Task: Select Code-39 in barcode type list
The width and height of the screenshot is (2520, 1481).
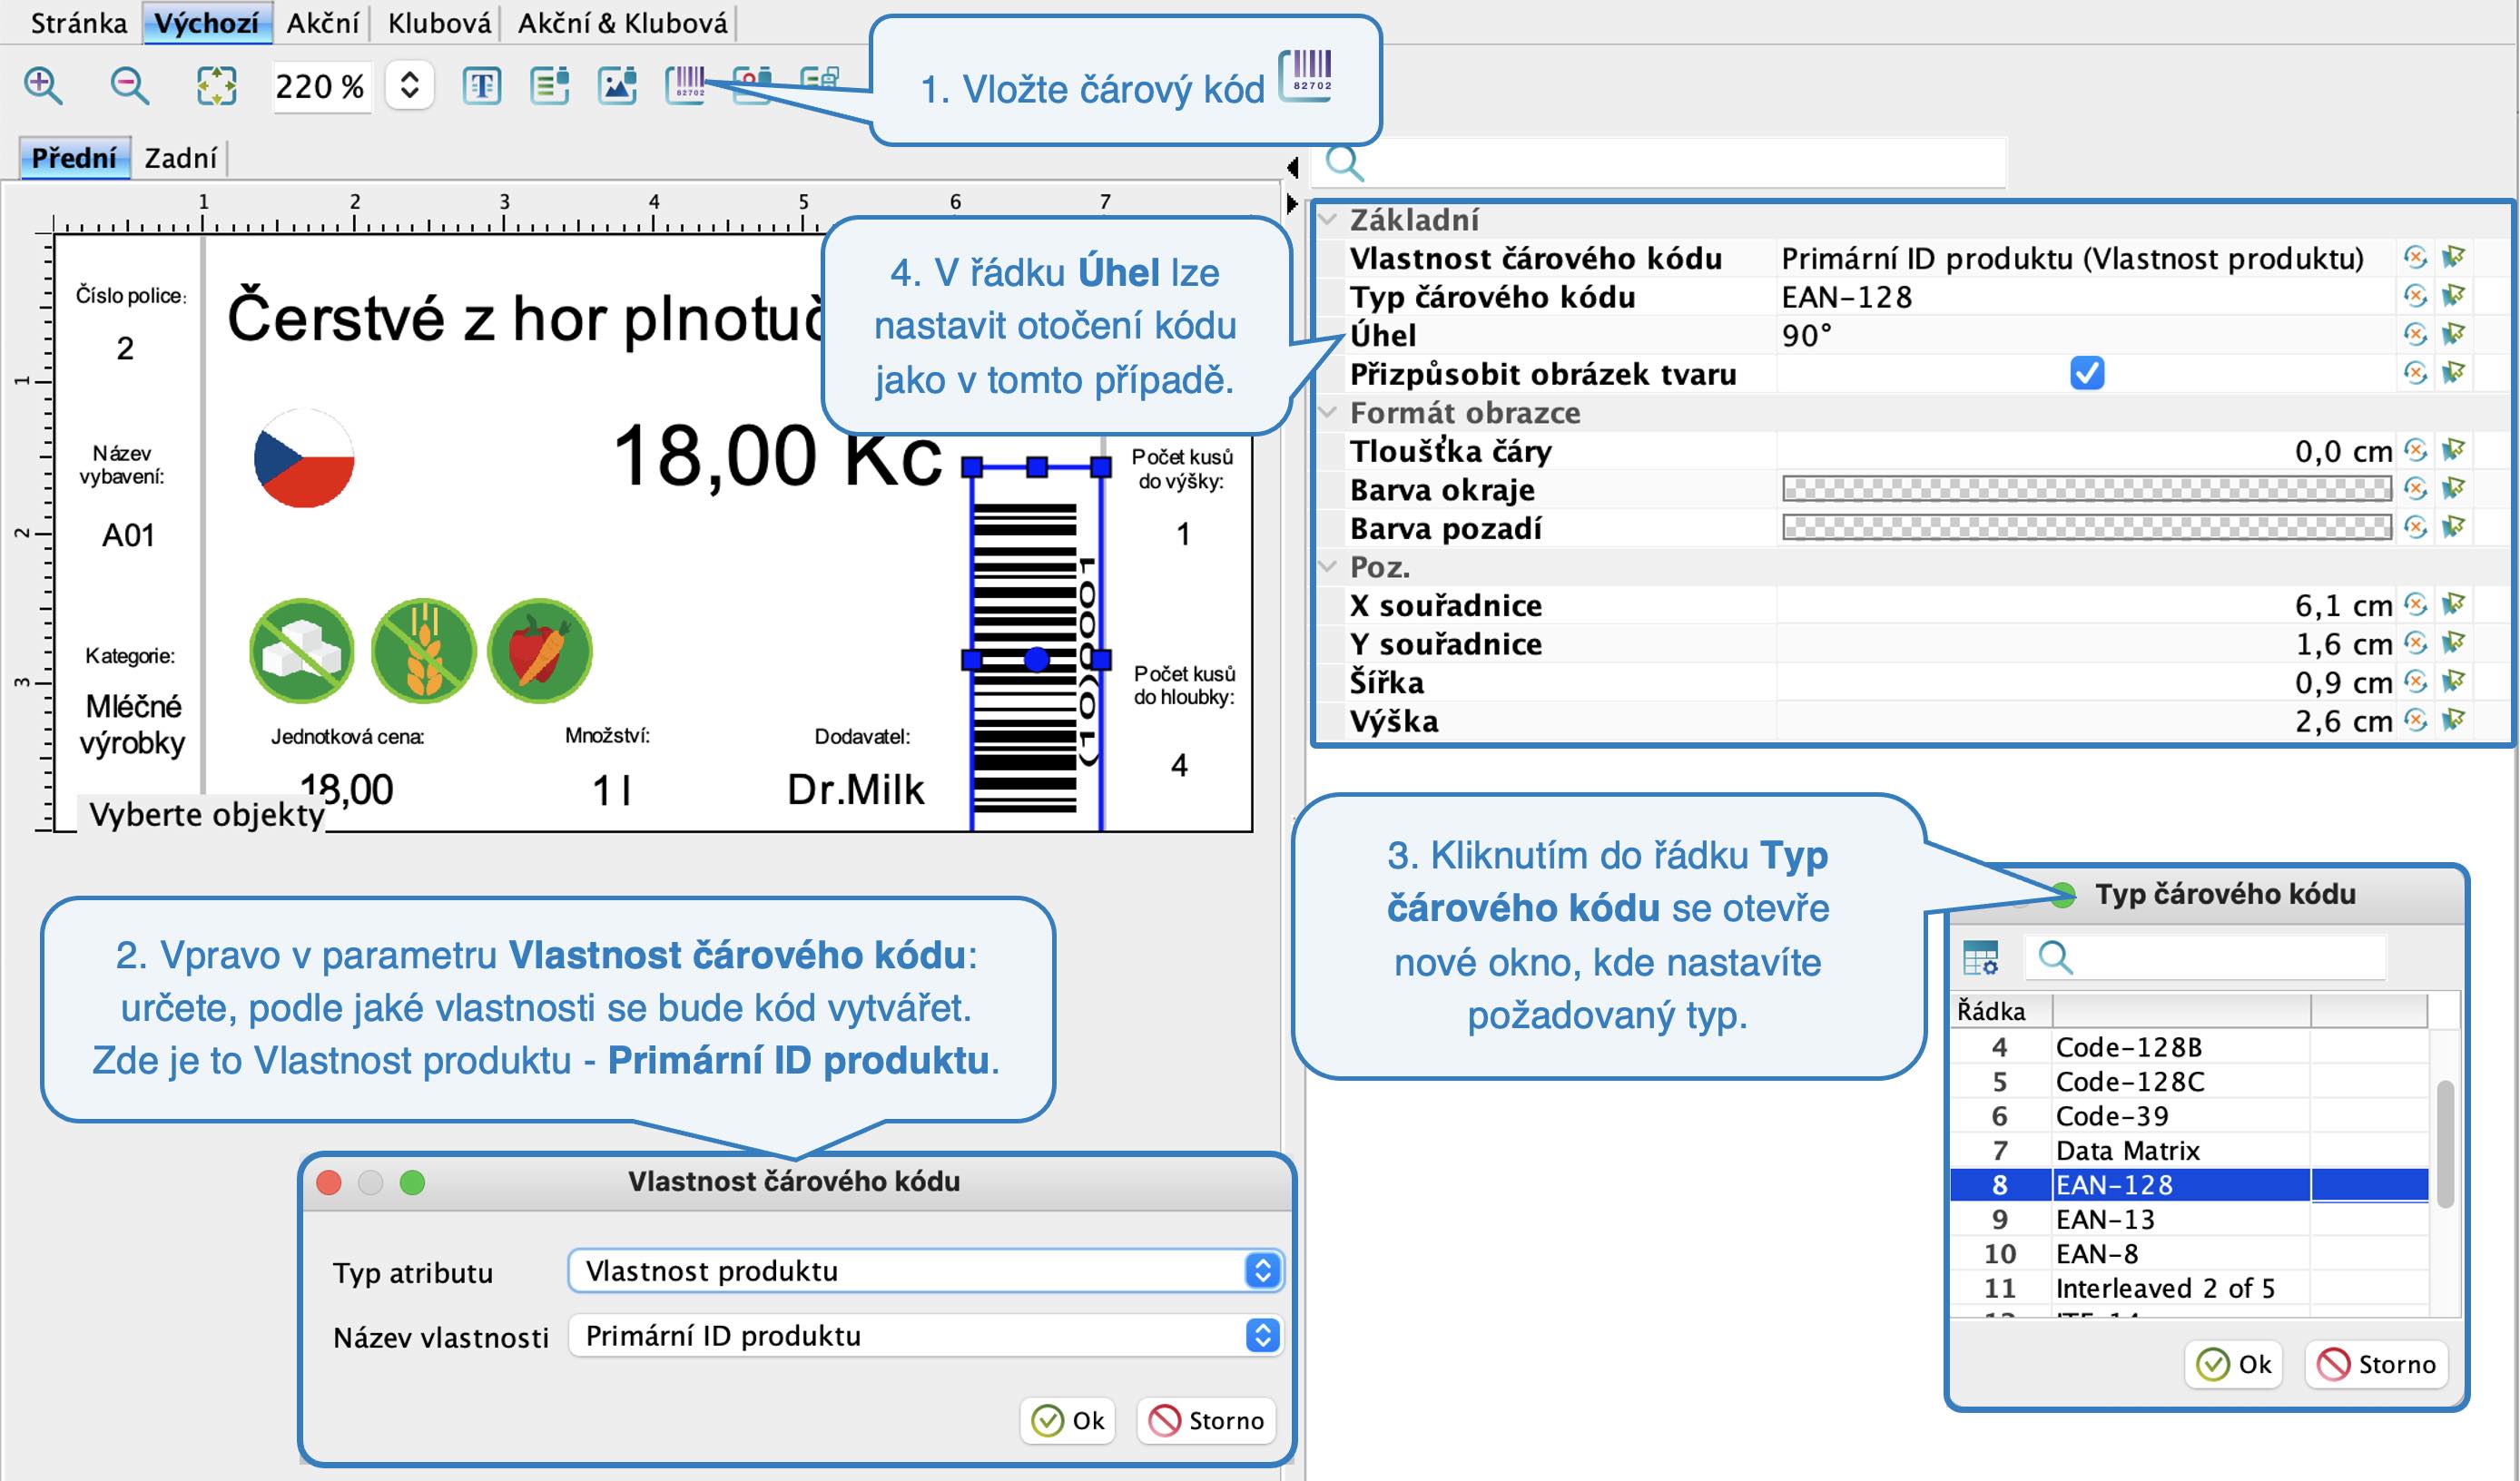Action: tap(2190, 1116)
